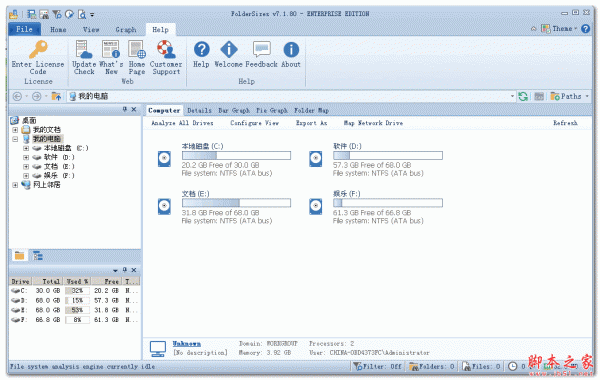Open the Bar Graph tab
600x380 pixels.
[234, 110]
